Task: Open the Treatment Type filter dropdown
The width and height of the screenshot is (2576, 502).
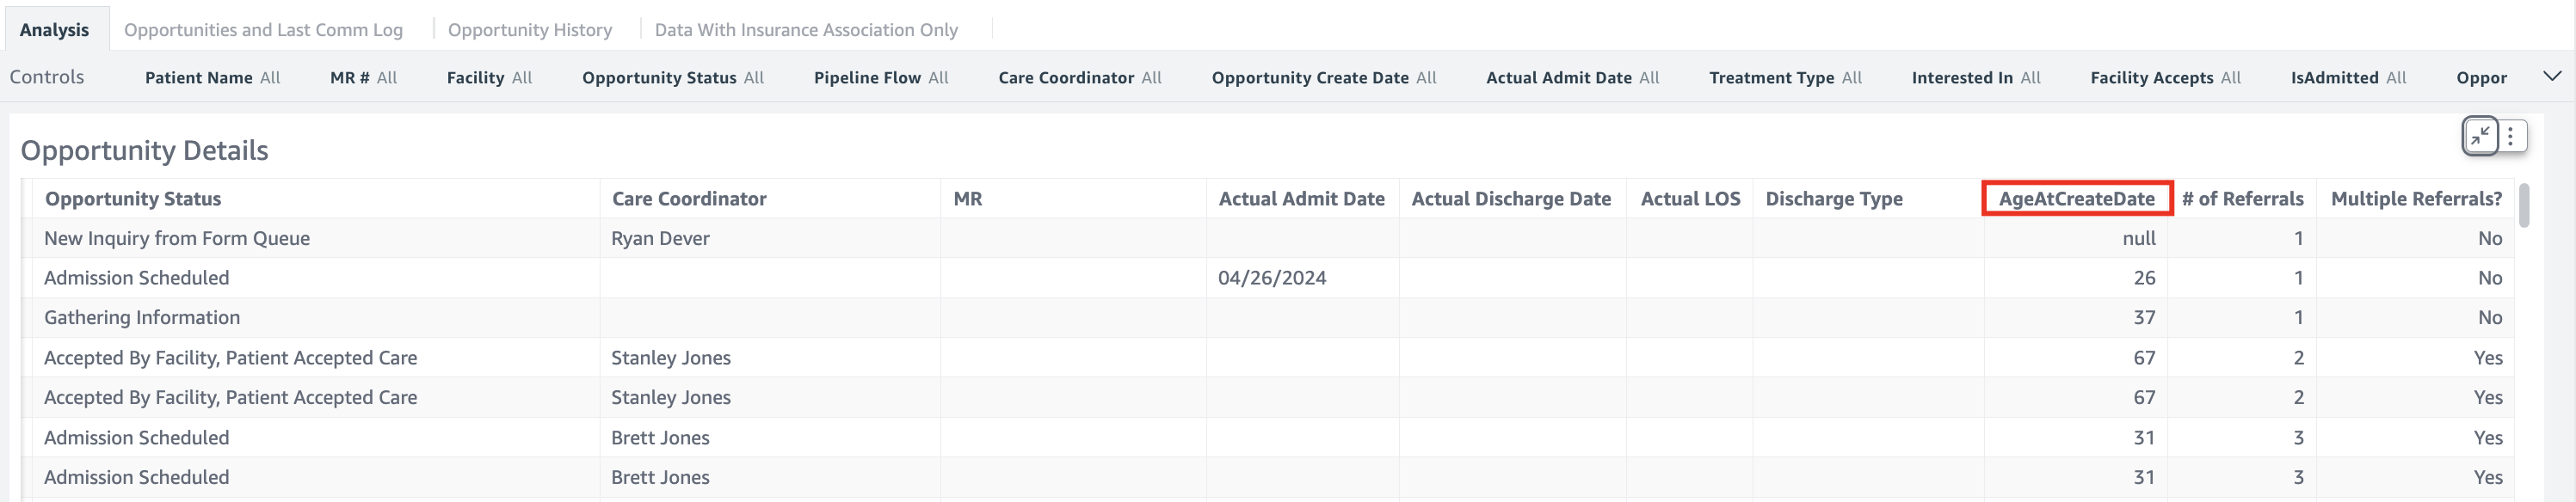Action: pyautogui.click(x=1784, y=78)
